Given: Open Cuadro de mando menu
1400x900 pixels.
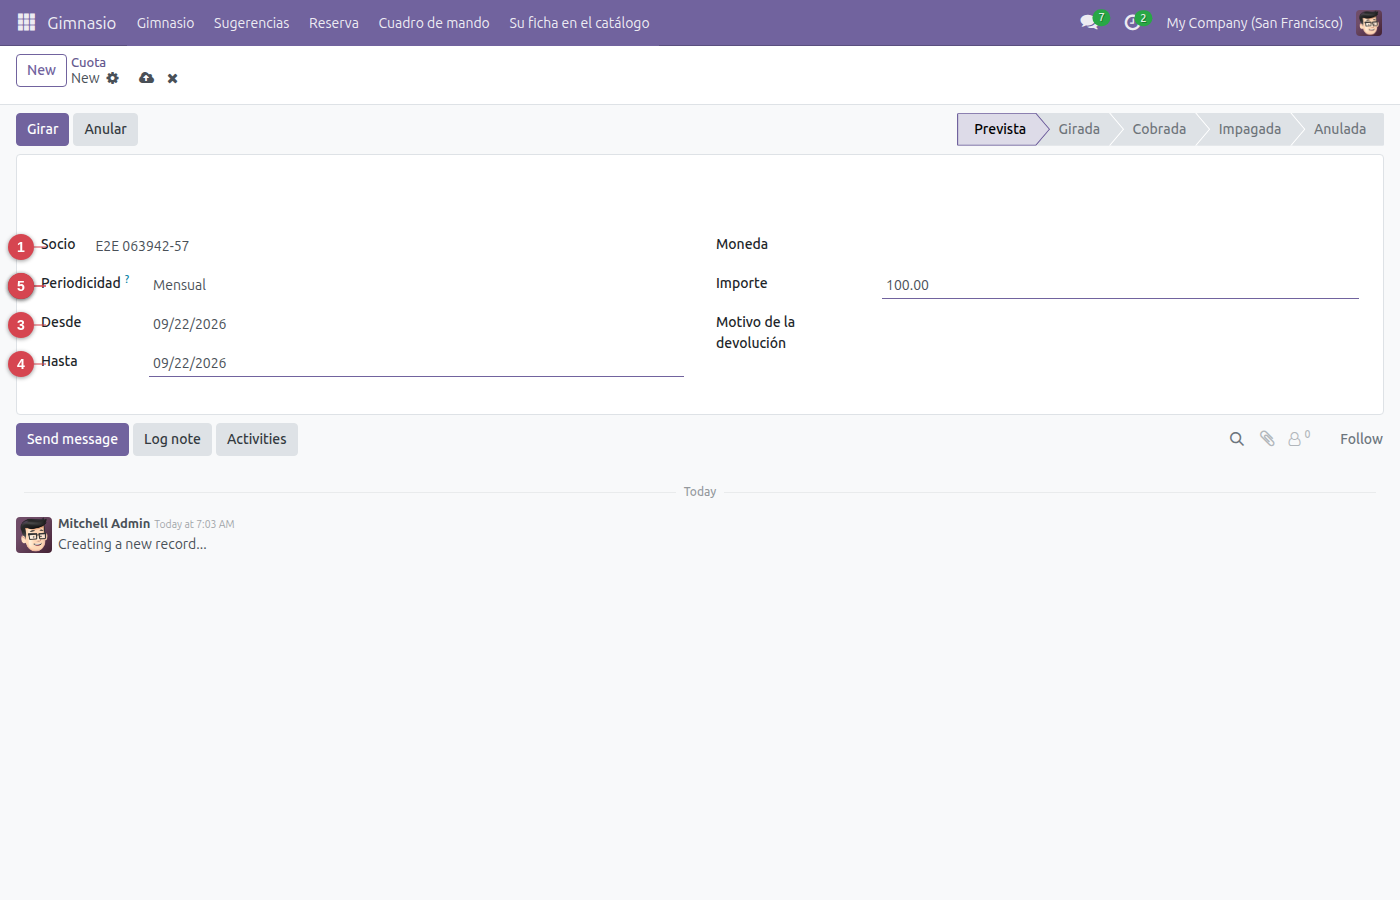Looking at the screenshot, I should click(434, 22).
